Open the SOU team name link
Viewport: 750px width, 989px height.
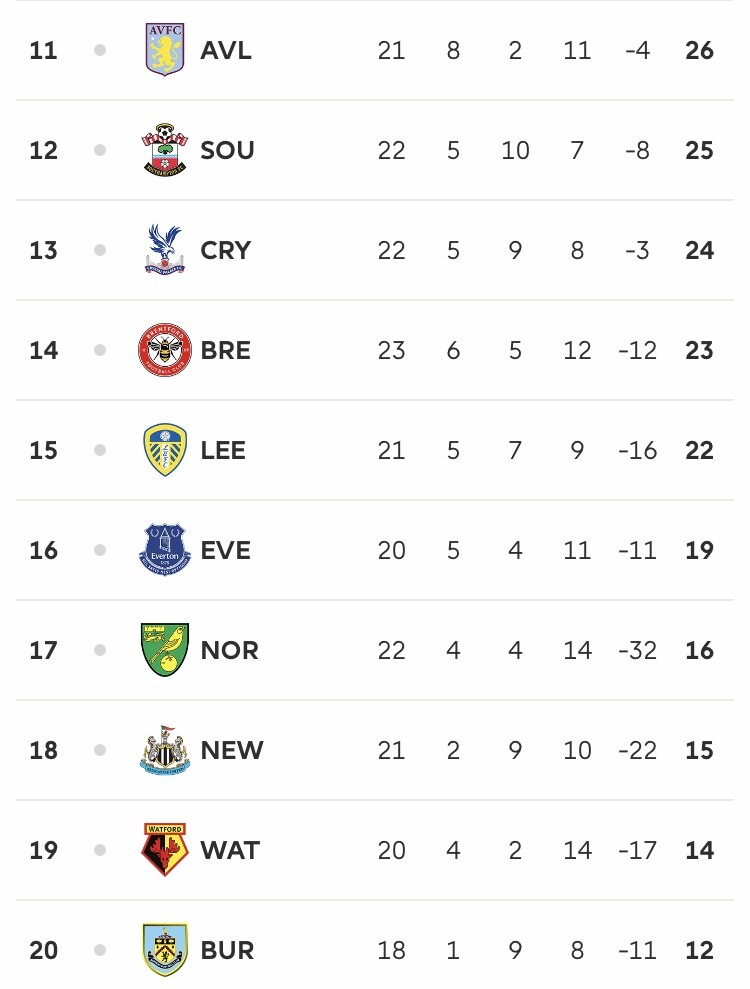(227, 150)
